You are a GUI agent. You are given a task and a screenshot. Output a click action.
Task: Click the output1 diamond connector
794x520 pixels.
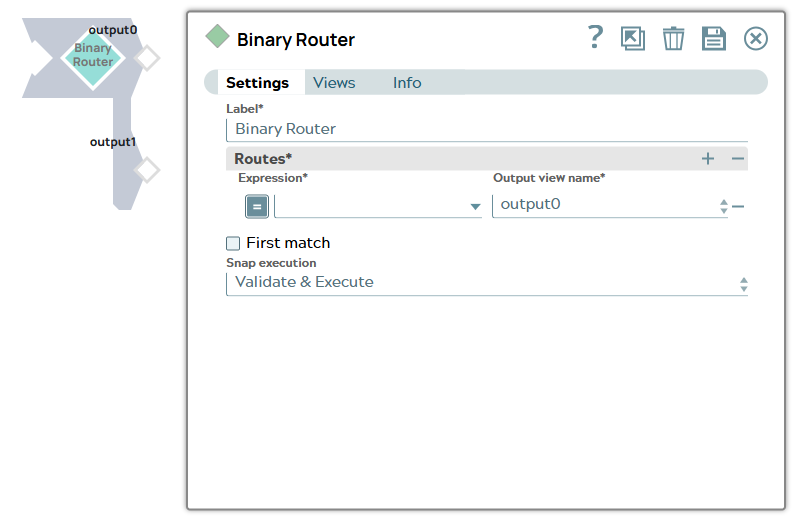(x=147, y=170)
